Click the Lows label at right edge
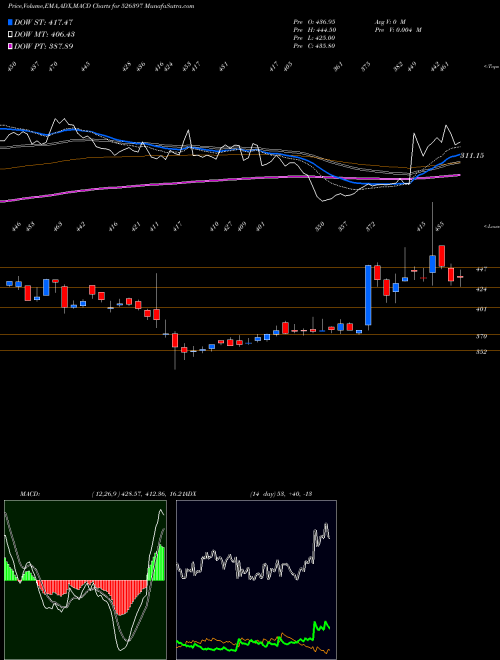Screen dimensions: 500x660 click(492, 226)
